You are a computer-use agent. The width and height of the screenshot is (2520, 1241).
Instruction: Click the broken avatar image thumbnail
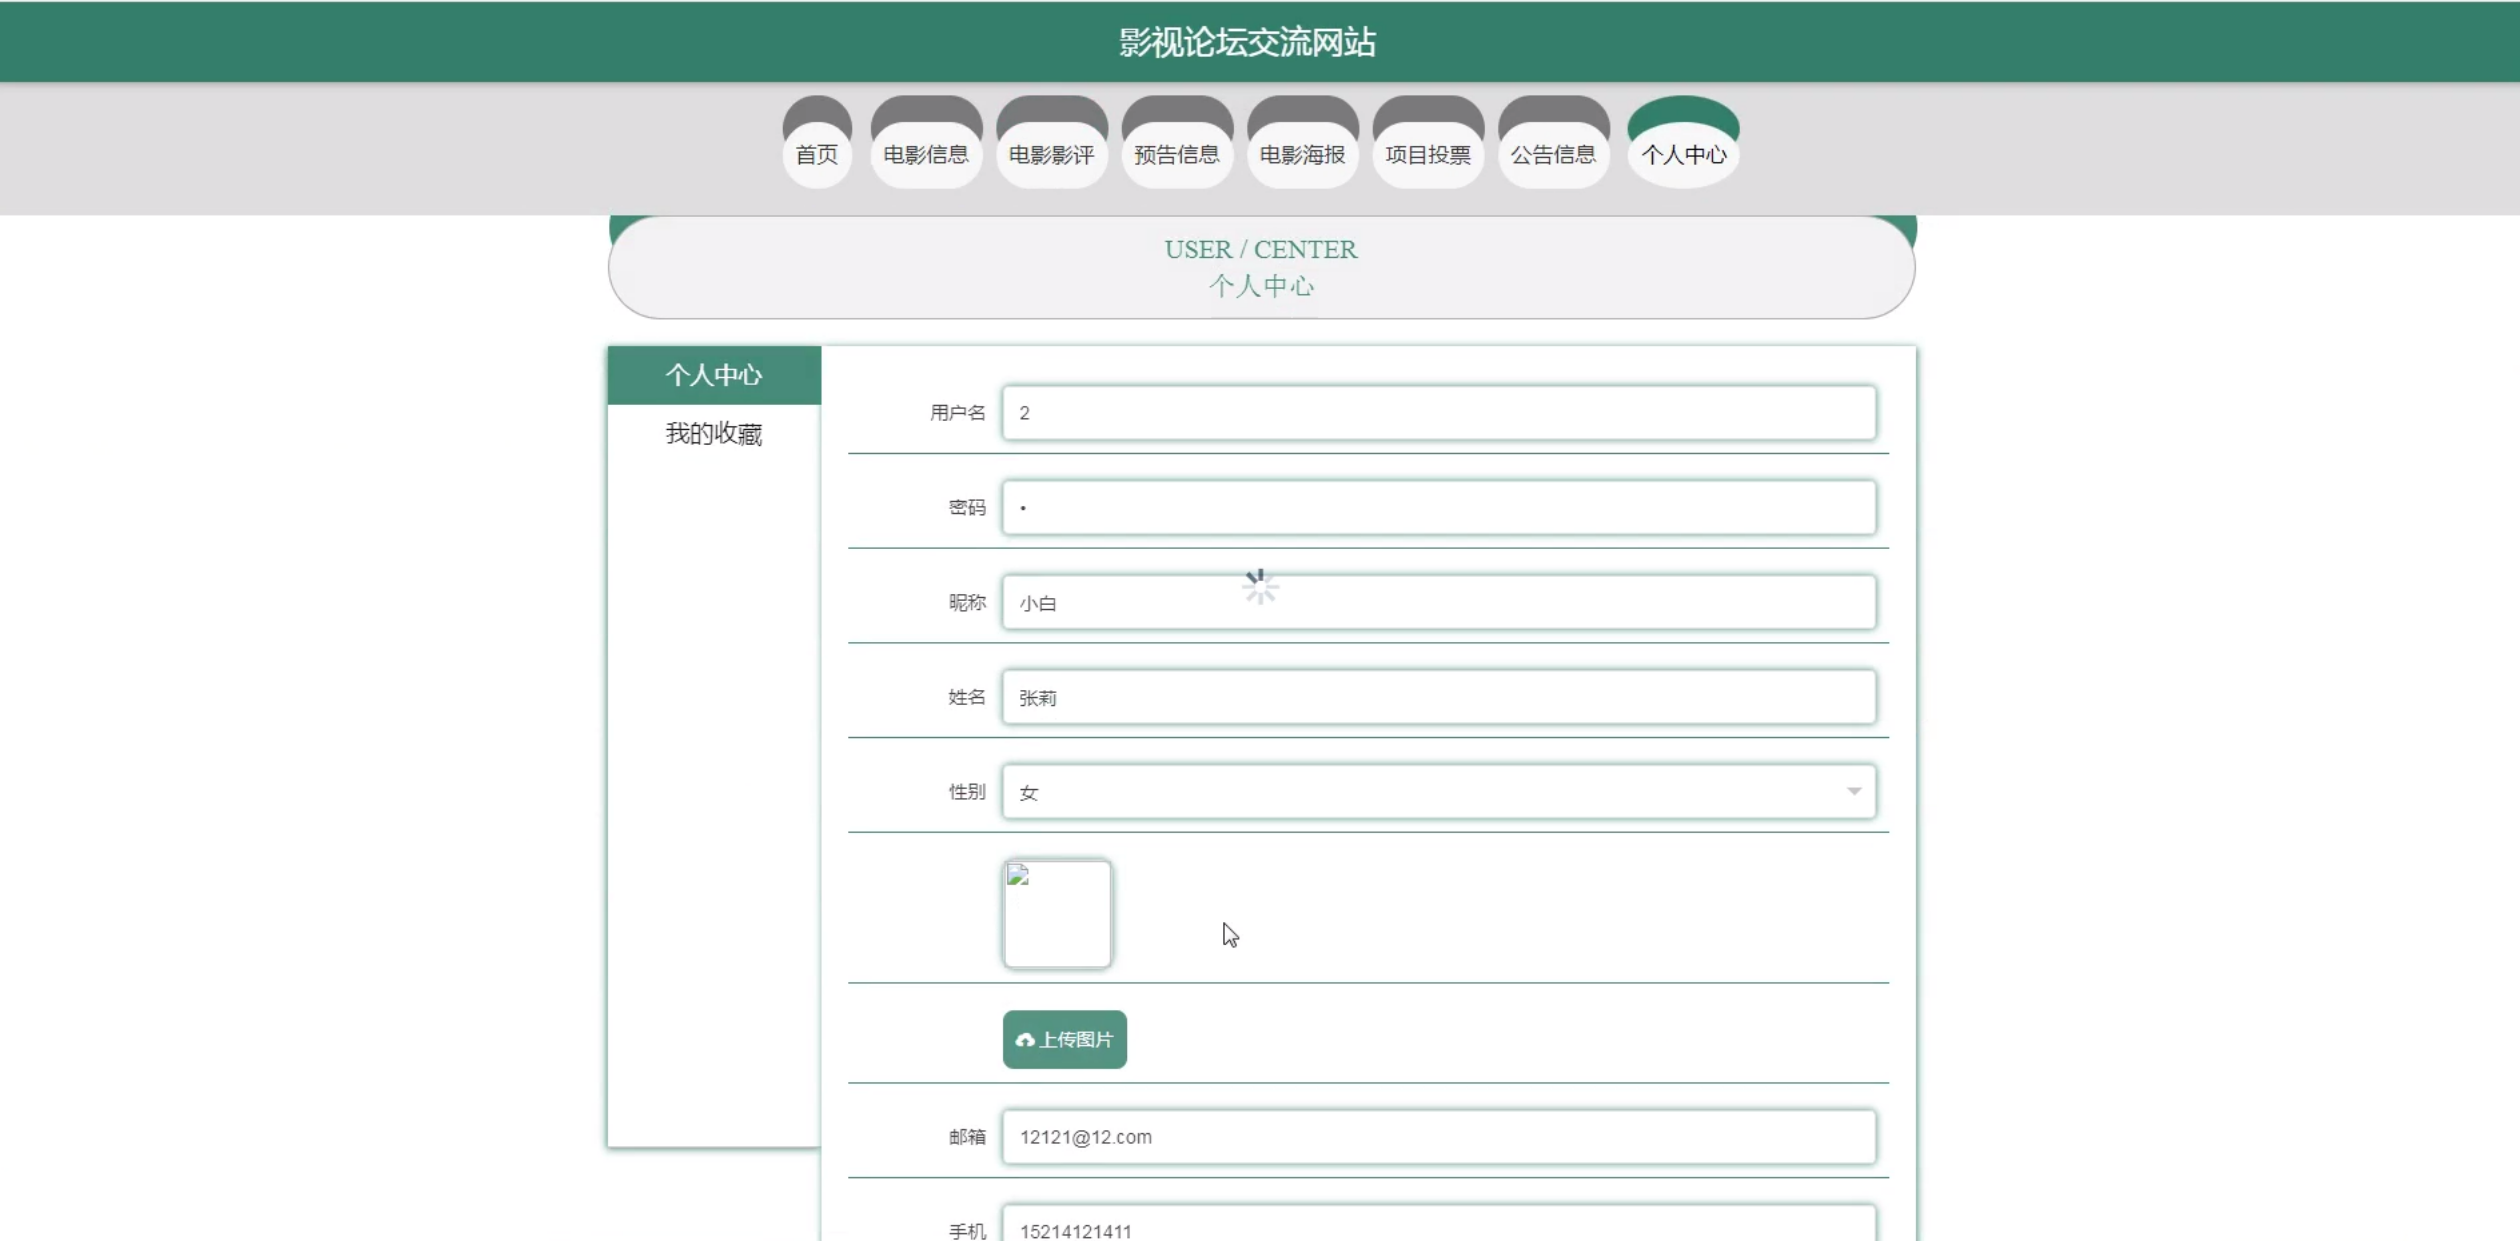pyautogui.click(x=1057, y=914)
